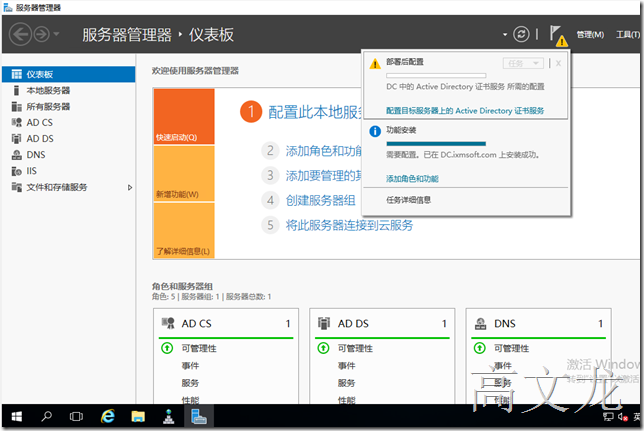Click the 文件和存储服务 sidebar icon

pyautogui.click(x=16, y=187)
